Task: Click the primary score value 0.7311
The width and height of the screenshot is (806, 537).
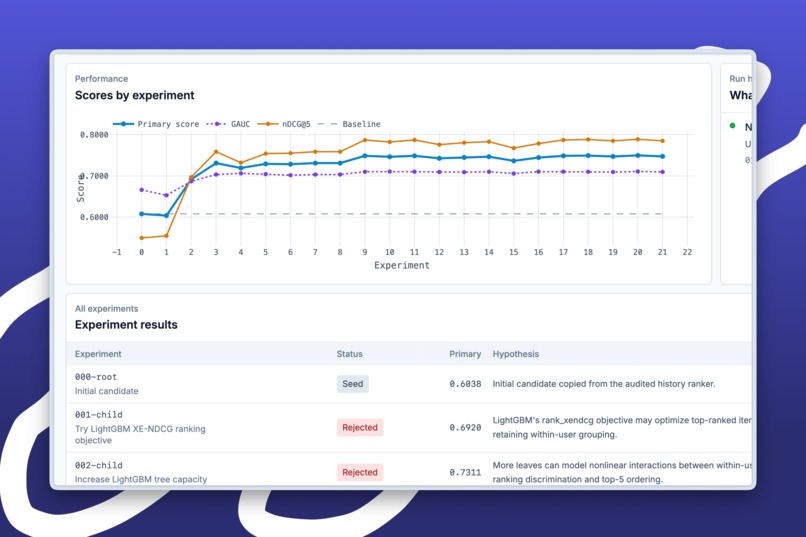Action: pos(465,472)
